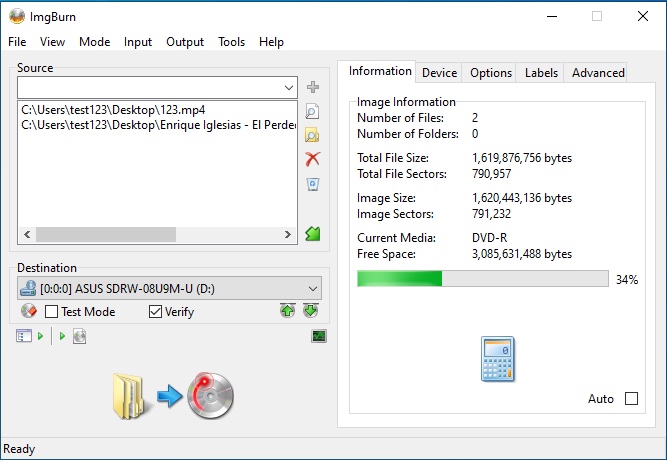The width and height of the screenshot is (667, 460).
Task: Click the disc globe icon in lower toolbar
Action: pos(80,336)
